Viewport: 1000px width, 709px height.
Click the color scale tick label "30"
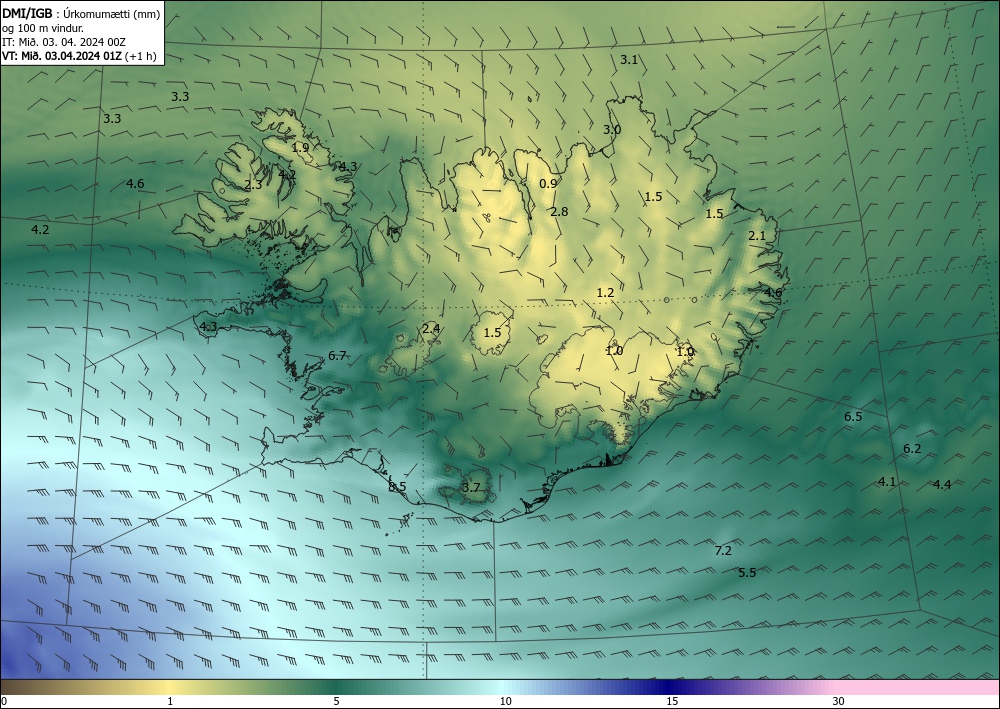[x=839, y=701]
